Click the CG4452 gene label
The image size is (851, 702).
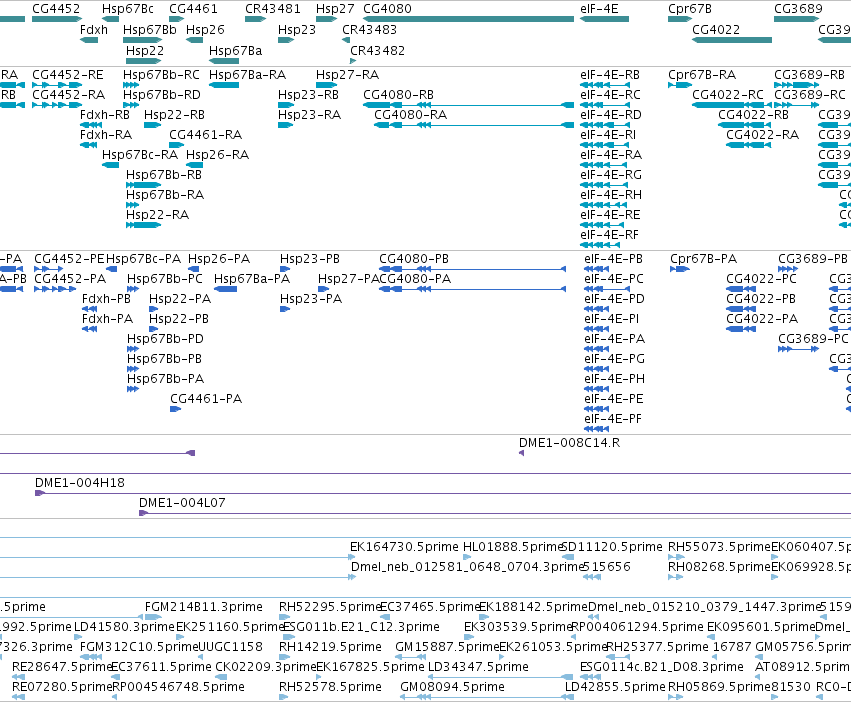[56, 9]
